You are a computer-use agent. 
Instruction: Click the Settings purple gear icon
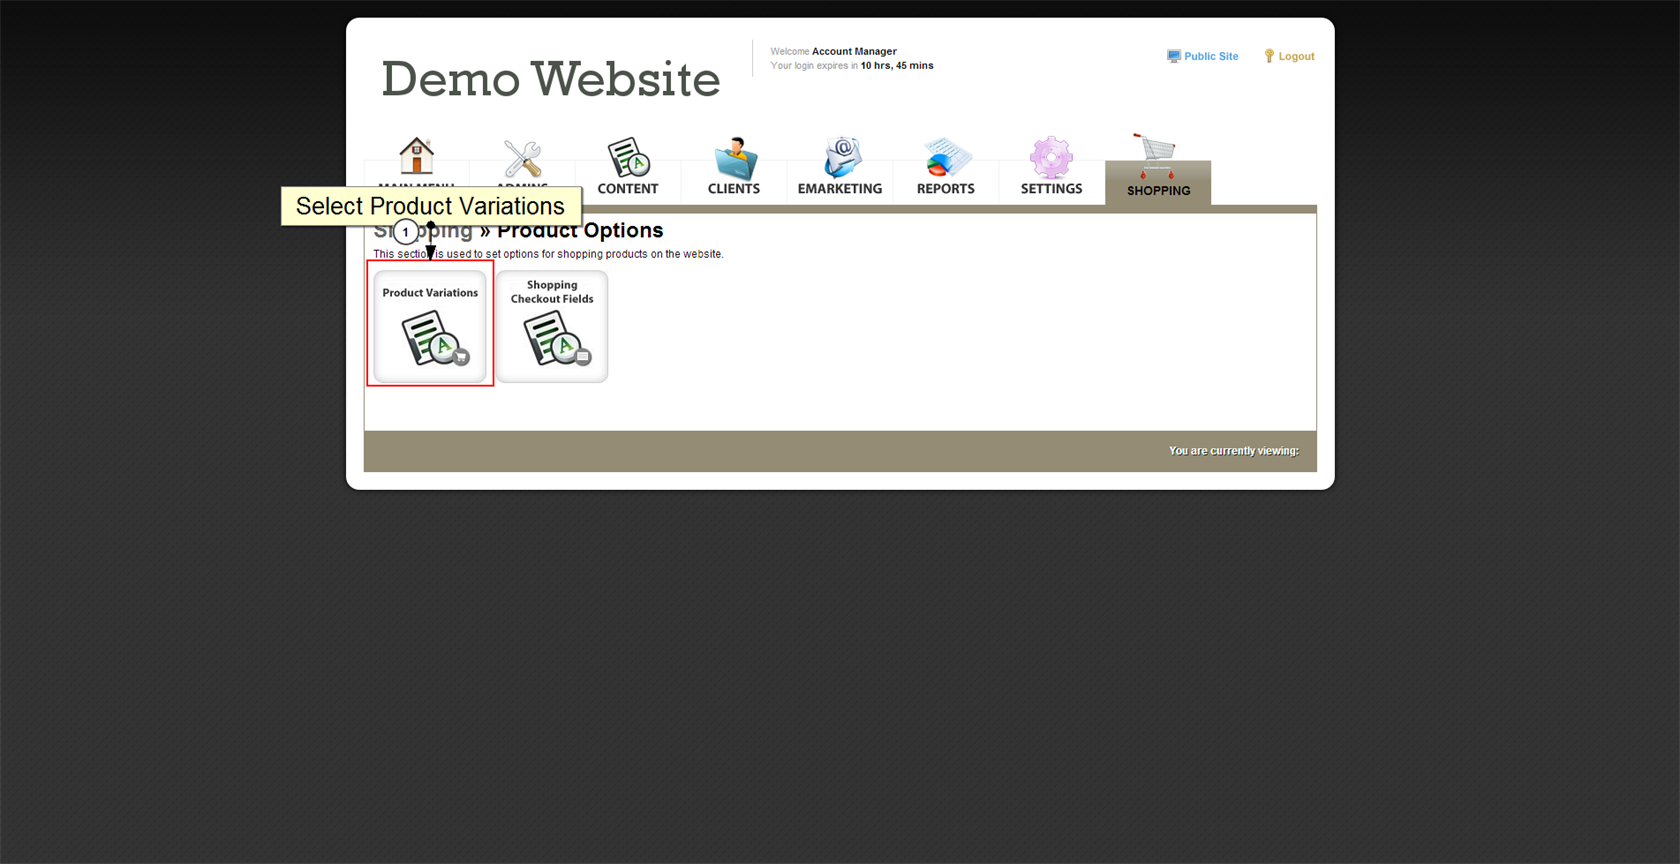click(1051, 157)
